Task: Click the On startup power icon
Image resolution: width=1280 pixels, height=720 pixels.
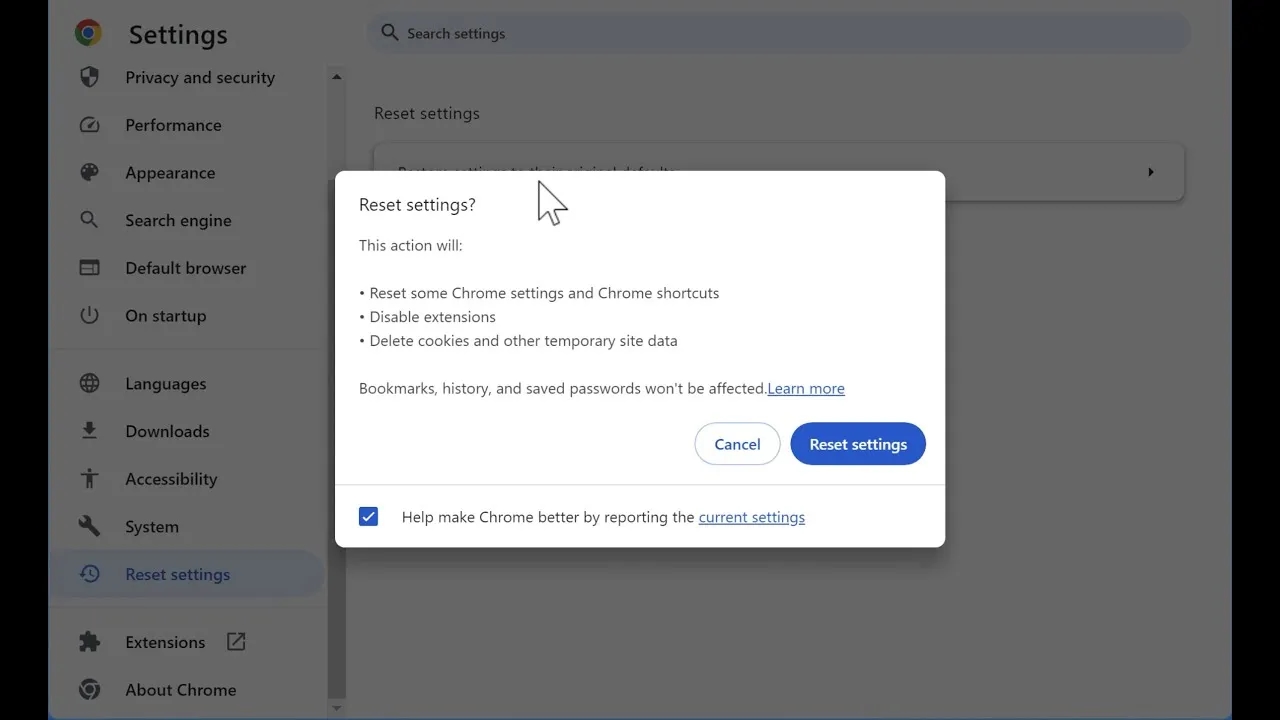Action: (x=89, y=316)
